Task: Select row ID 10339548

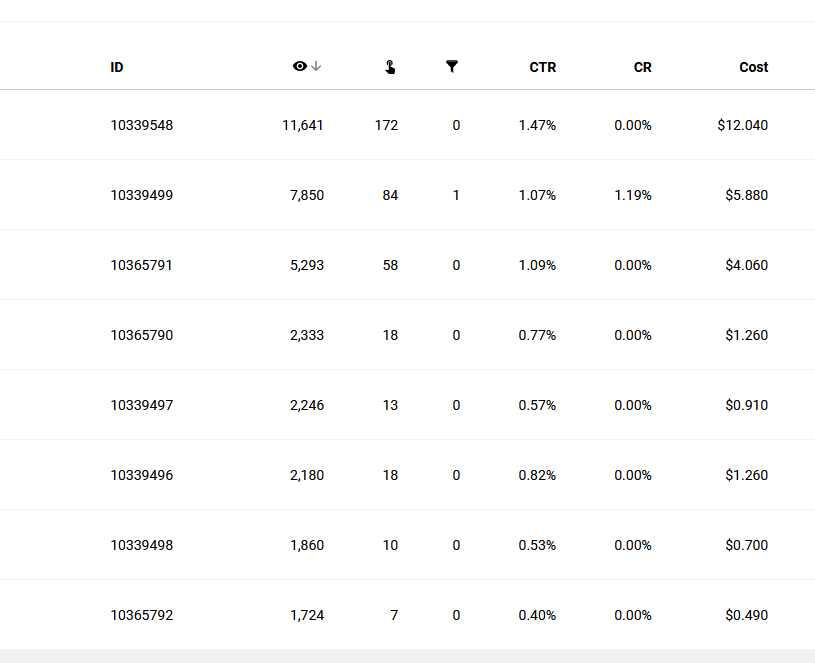Action: (142, 125)
